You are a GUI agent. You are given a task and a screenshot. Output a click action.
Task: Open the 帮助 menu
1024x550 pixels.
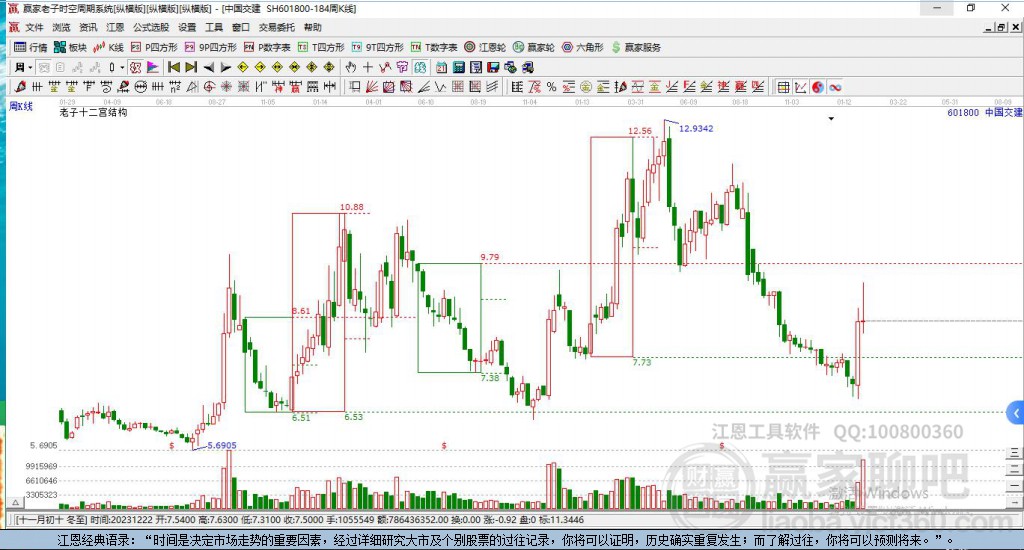[x=312, y=27]
